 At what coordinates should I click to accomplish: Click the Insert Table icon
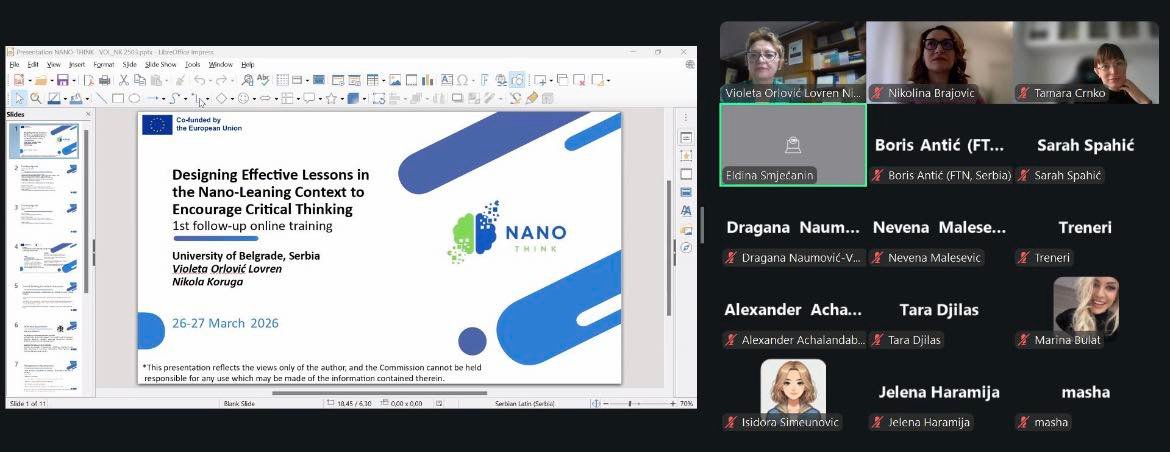coord(372,81)
